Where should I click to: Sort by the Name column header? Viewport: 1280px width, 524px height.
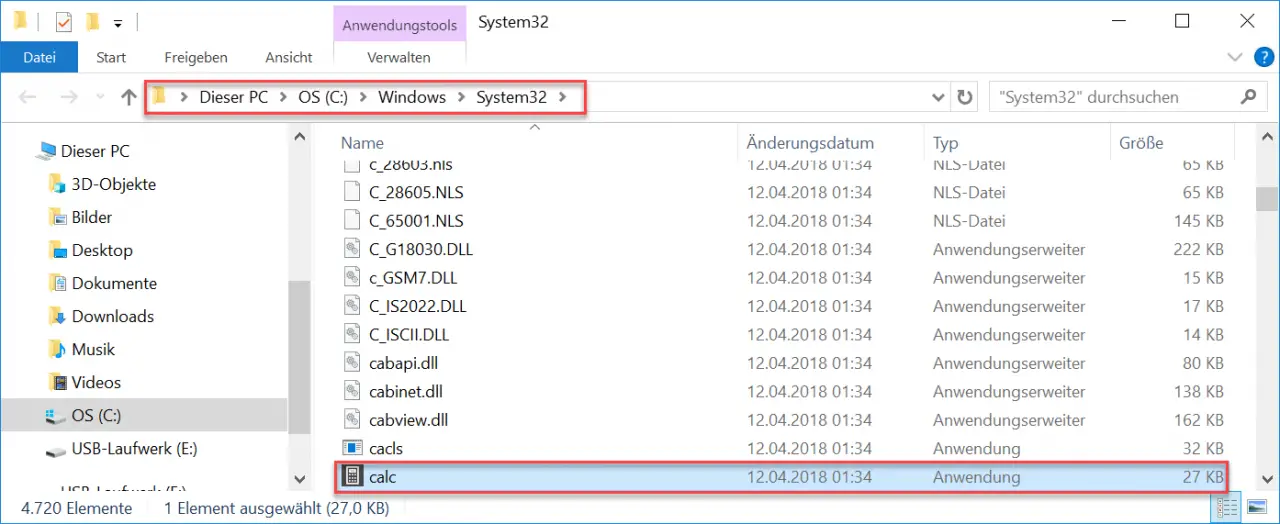tap(362, 143)
